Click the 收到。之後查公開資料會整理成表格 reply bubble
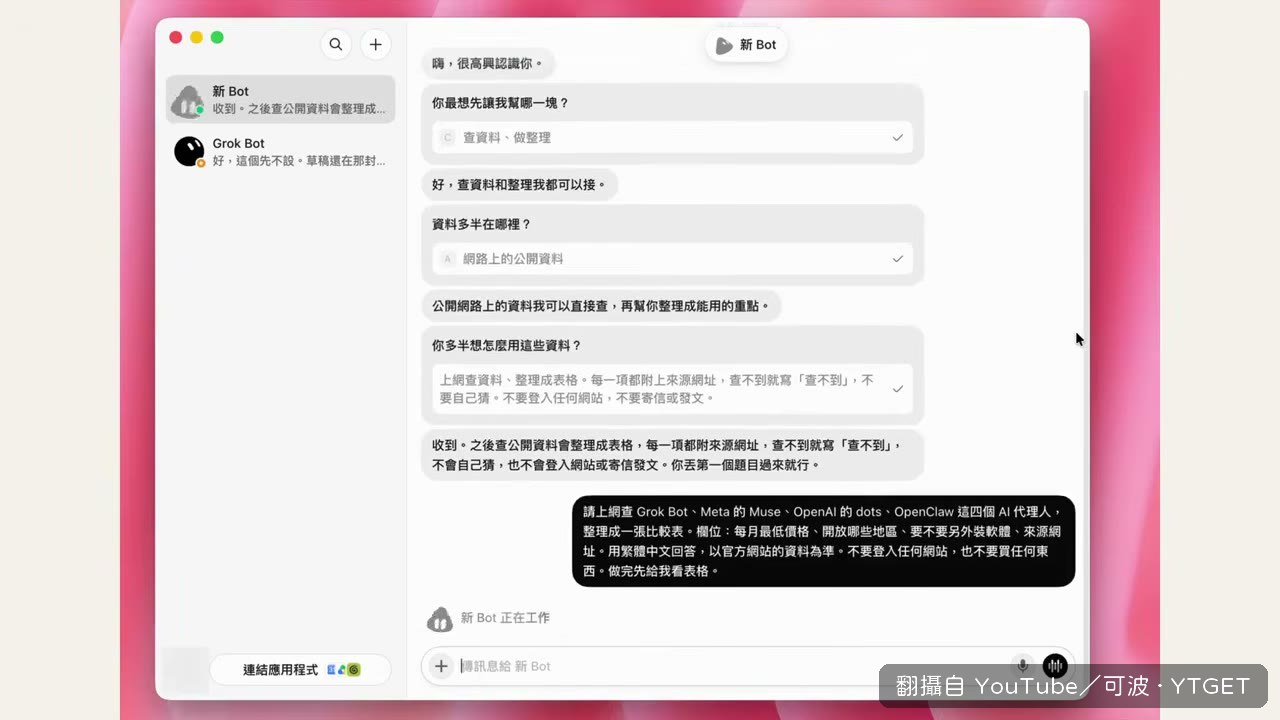Viewport: 1280px width, 720px height. tap(672, 455)
